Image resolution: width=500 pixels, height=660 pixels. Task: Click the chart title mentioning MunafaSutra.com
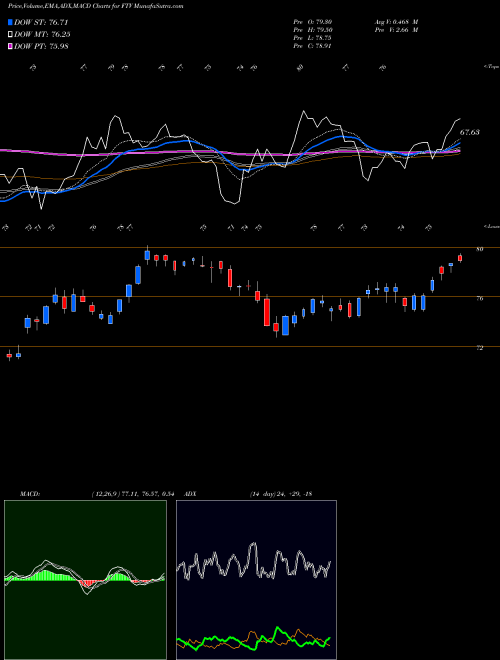96,6
